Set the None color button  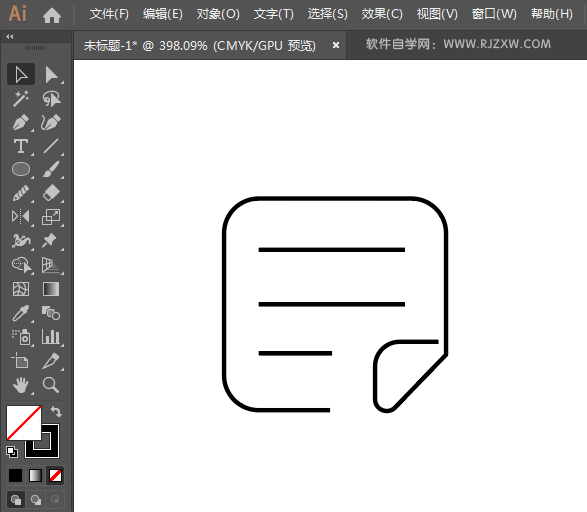(55, 476)
